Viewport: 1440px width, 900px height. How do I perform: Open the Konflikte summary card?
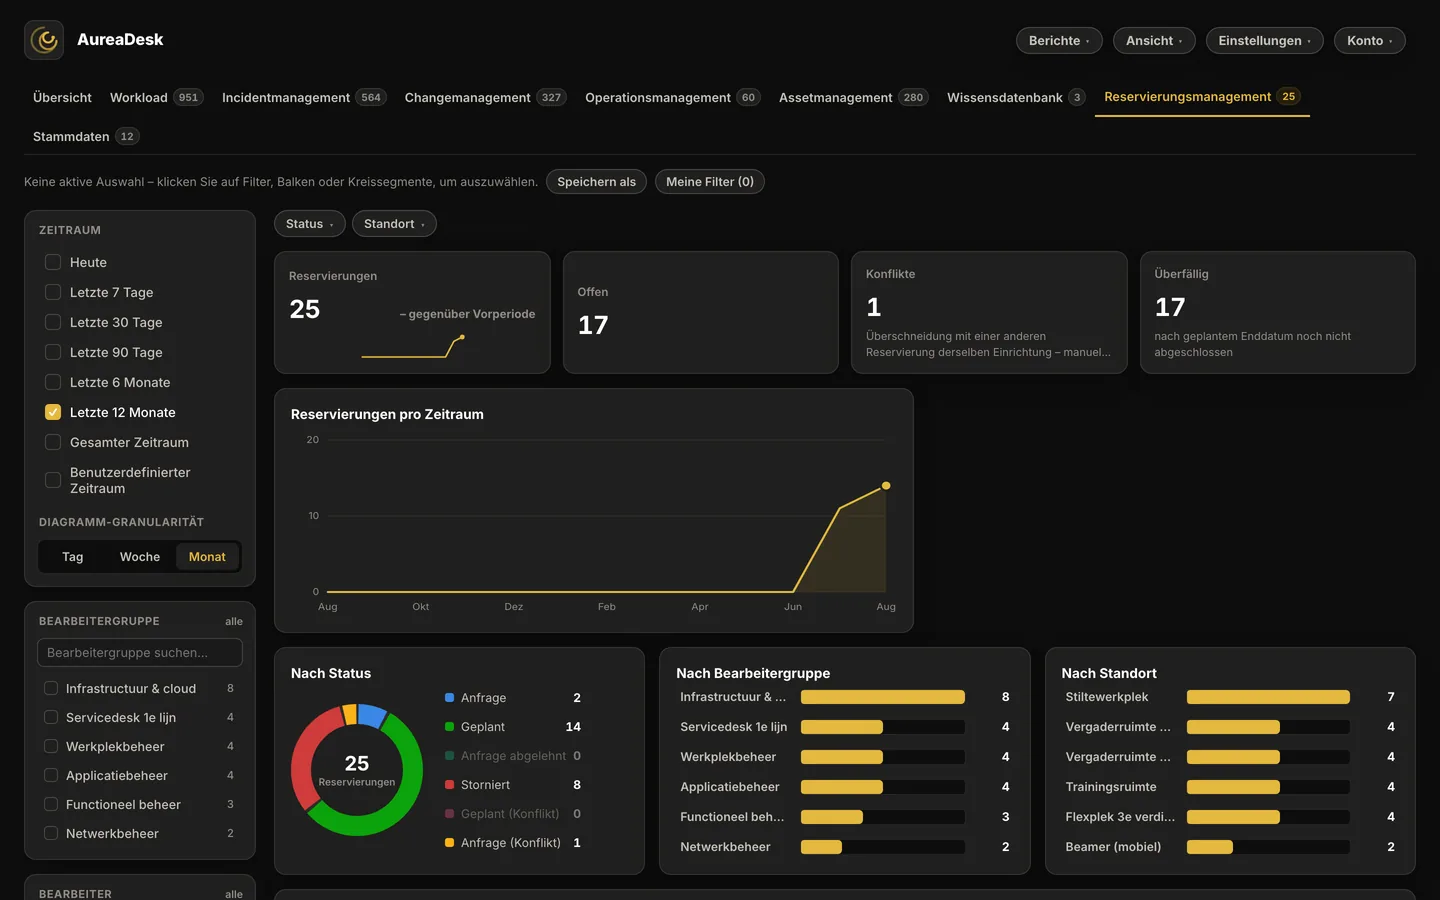pos(989,313)
